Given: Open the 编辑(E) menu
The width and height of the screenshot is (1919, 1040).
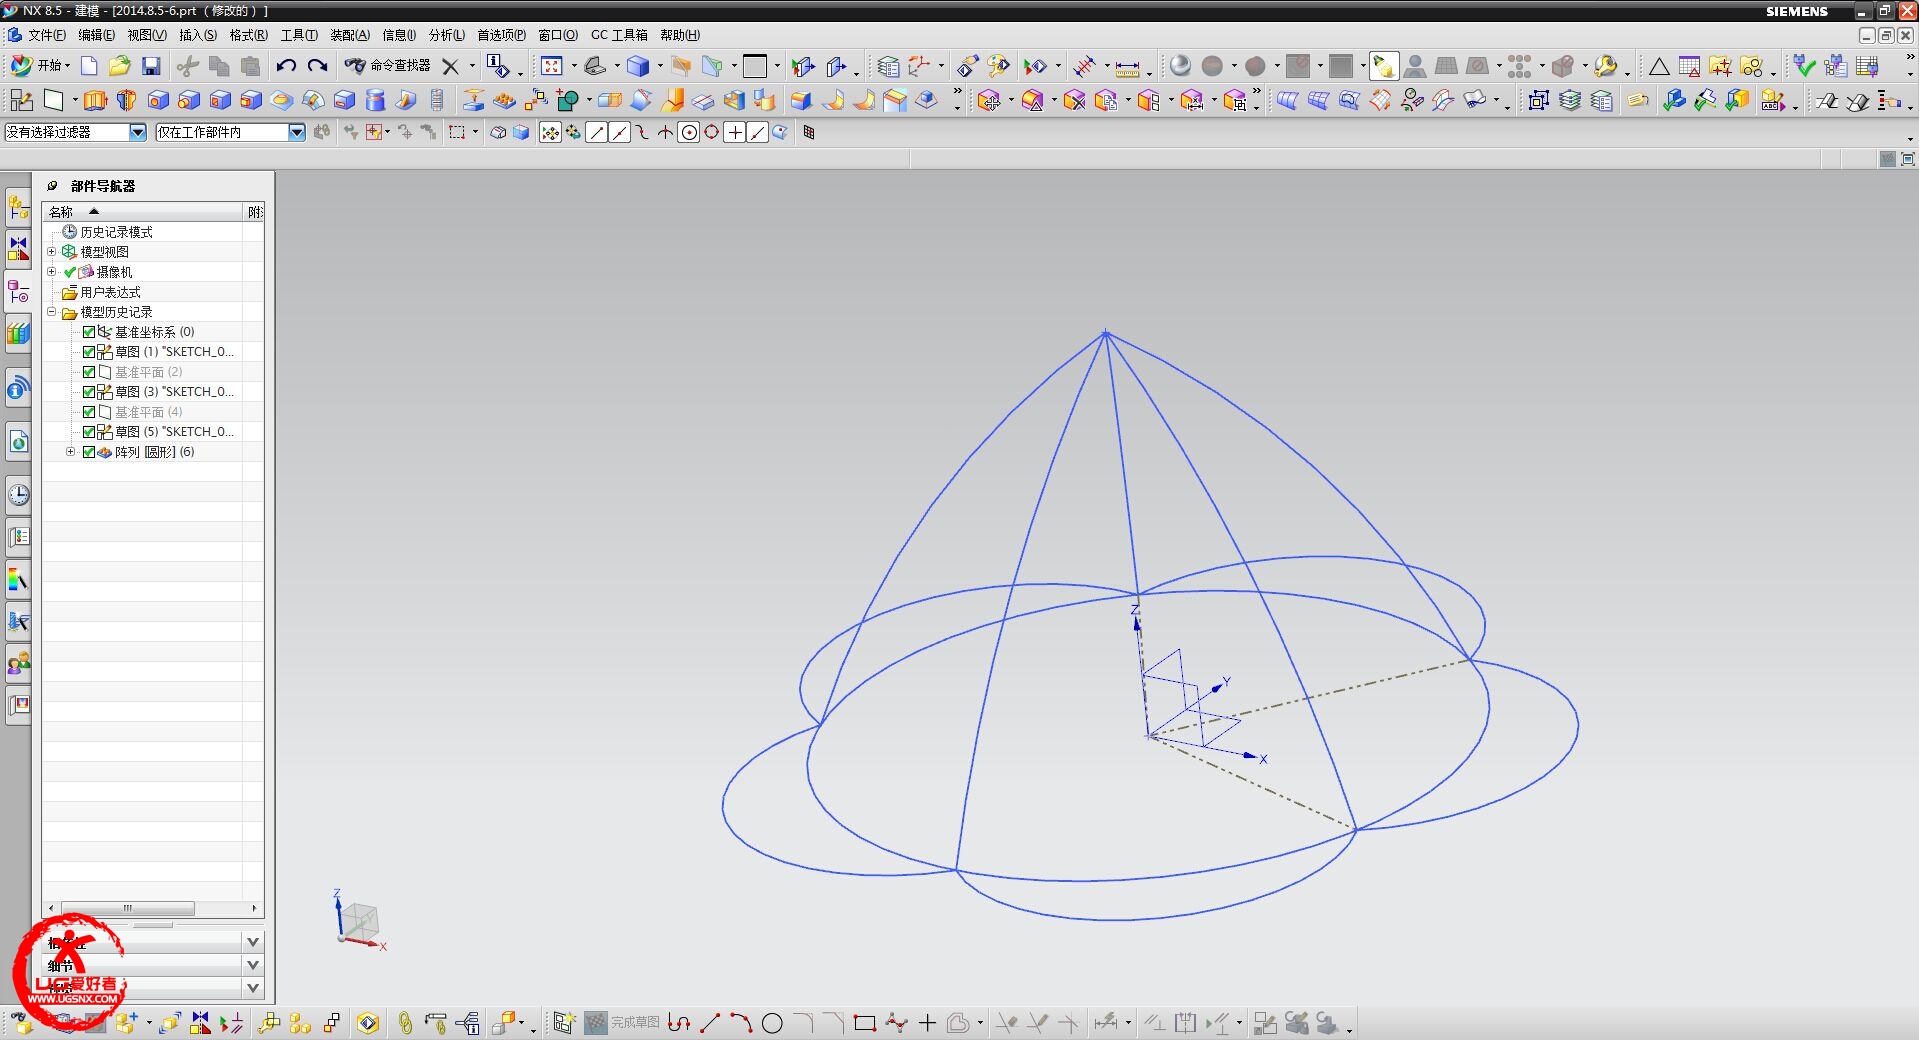Looking at the screenshot, I should pos(96,35).
